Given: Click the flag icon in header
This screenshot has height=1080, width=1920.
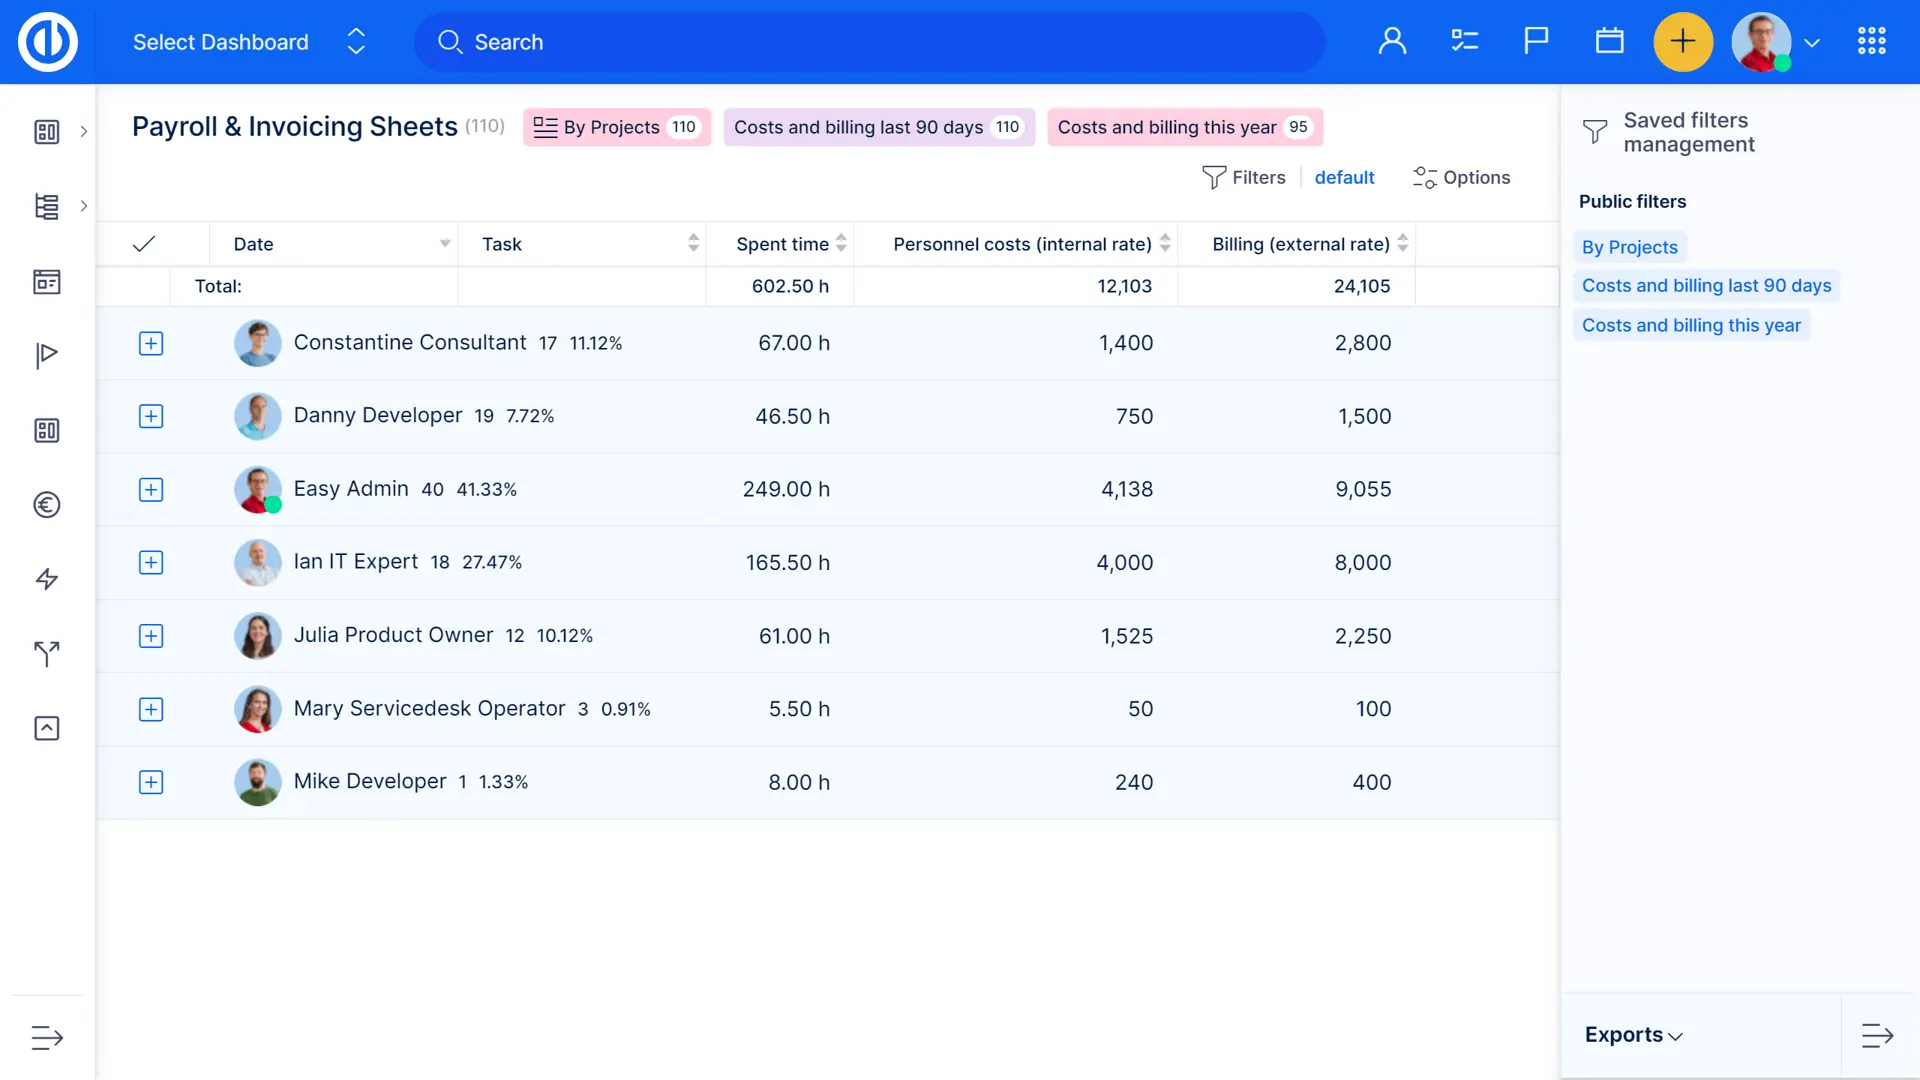Looking at the screenshot, I should [1536, 42].
